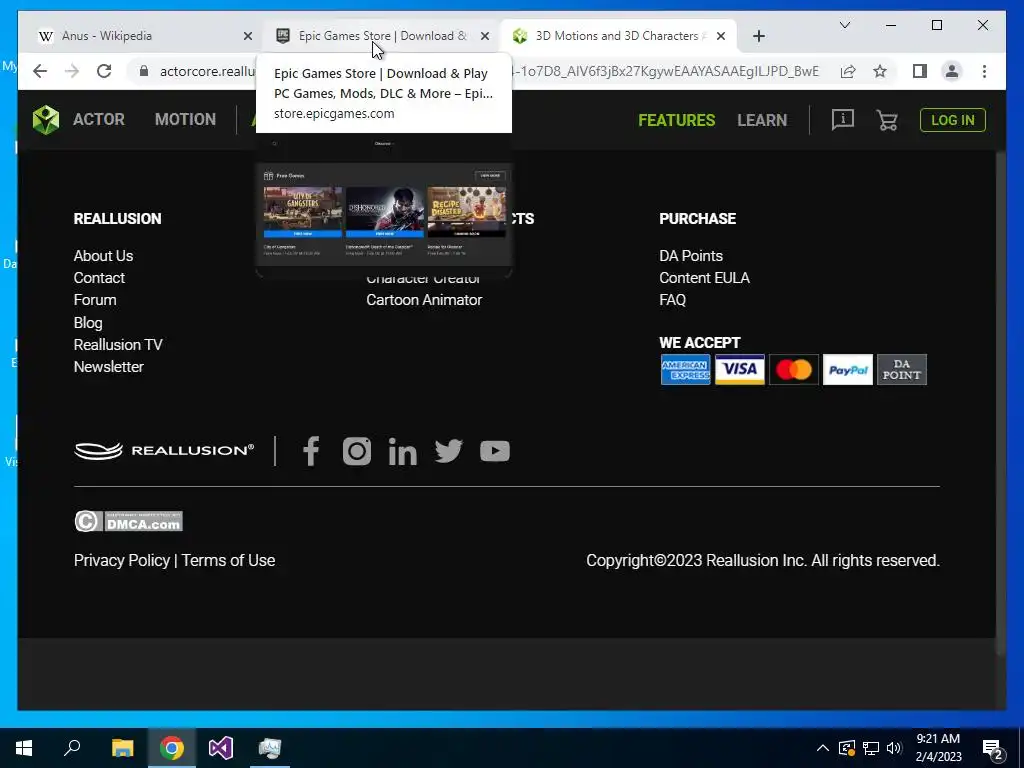Open Chrome three-dot menu
The width and height of the screenshot is (1024, 768).
pyautogui.click(x=984, y=71)
